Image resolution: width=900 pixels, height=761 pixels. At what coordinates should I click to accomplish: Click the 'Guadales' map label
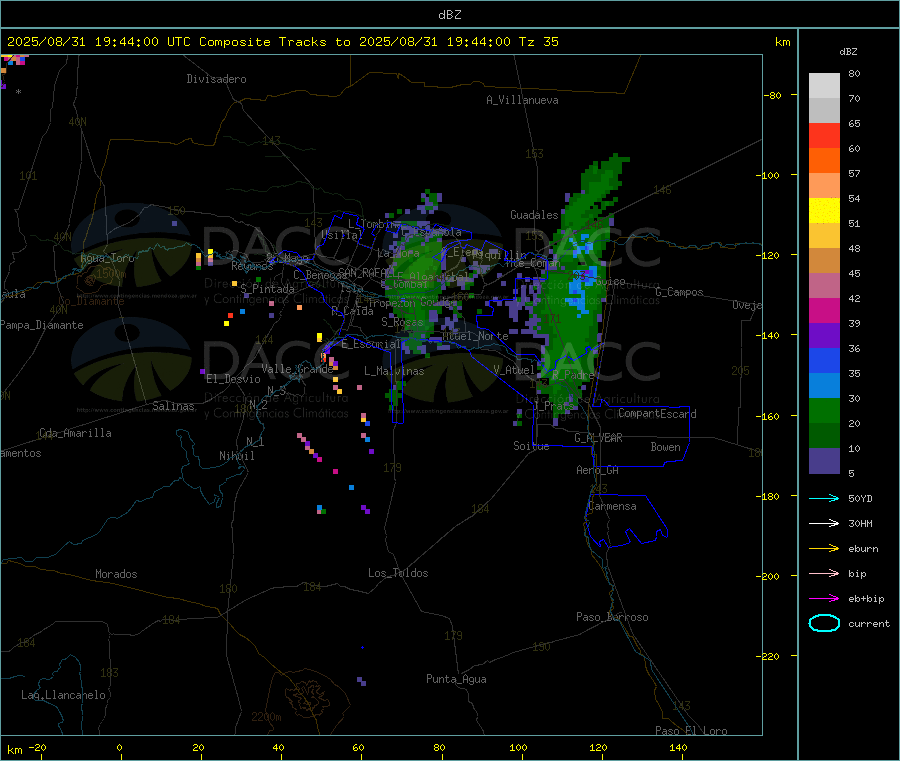tap(534, 215)
